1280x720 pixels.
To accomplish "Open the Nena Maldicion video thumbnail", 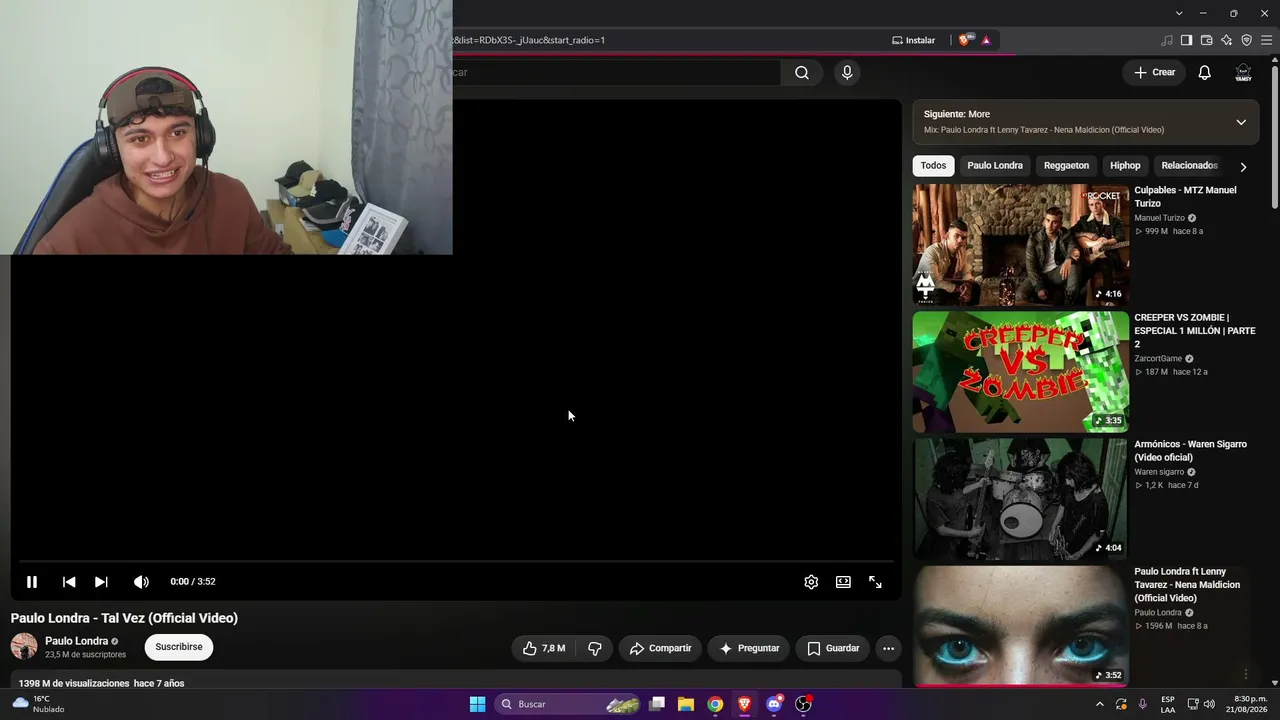I will tap(1020, 626).
